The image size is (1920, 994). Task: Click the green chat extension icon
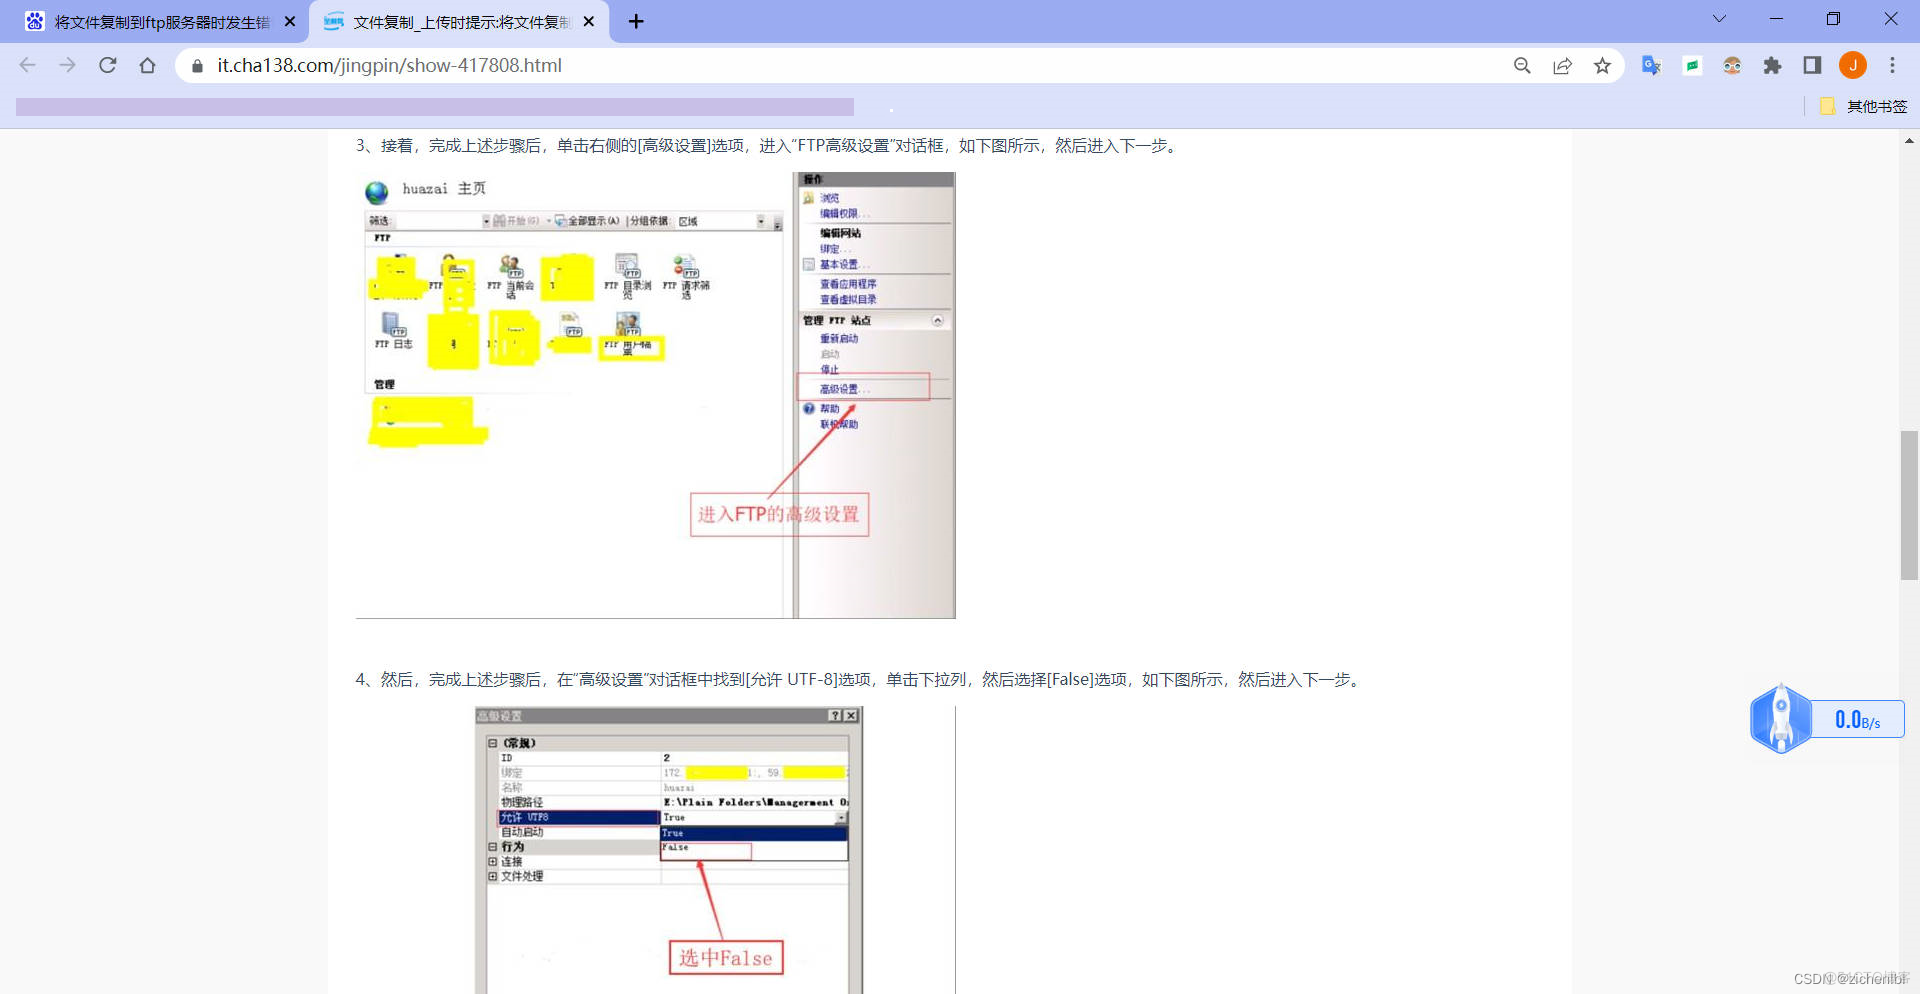pyautogui.click(x=1692, y=65)
